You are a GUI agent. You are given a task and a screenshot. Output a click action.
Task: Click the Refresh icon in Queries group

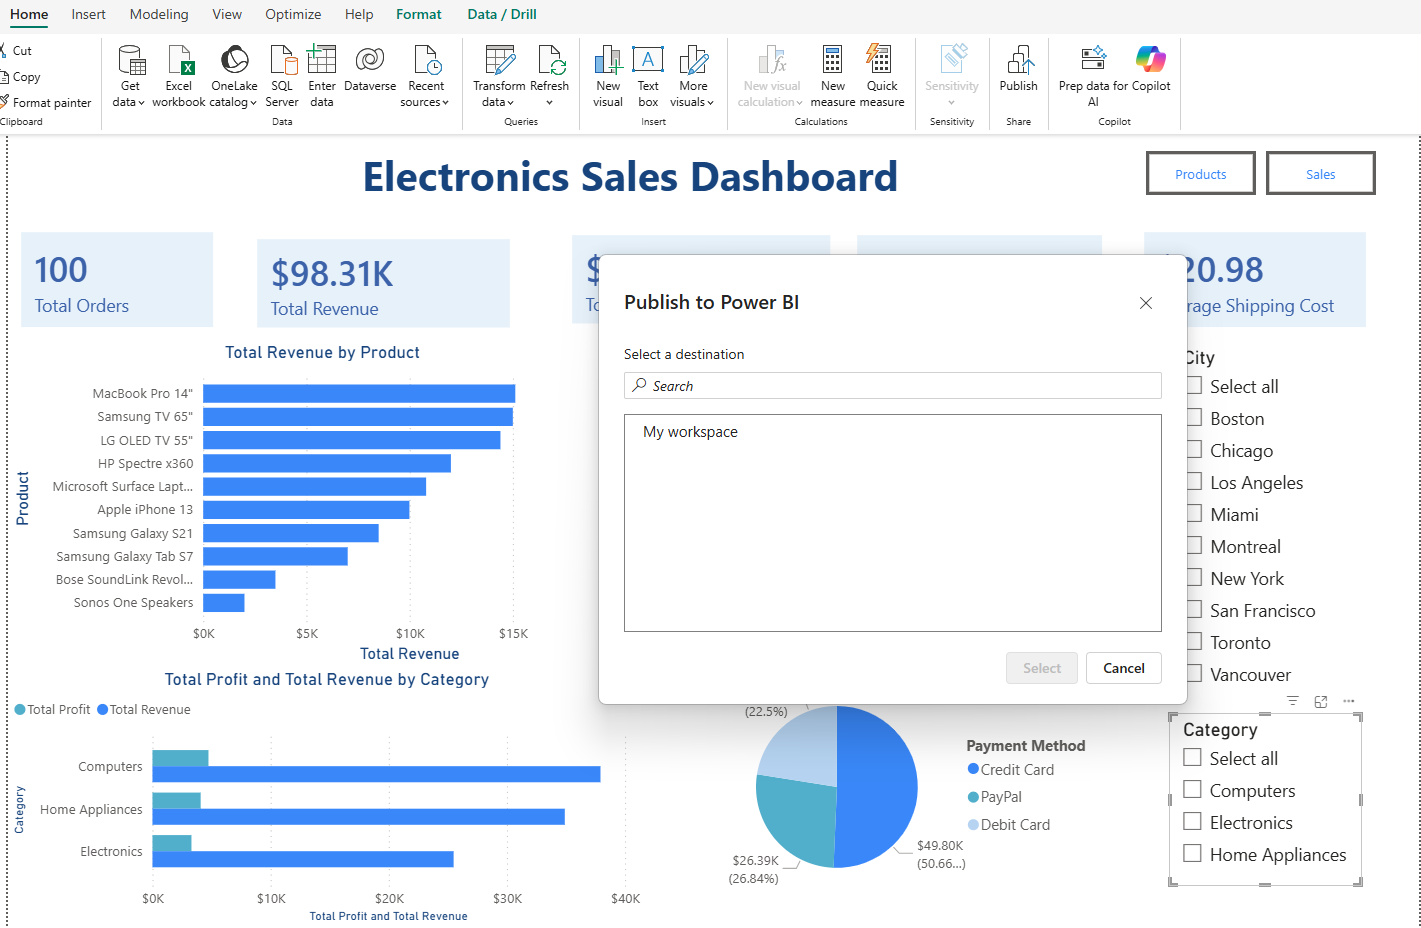(x=551, y=61)
